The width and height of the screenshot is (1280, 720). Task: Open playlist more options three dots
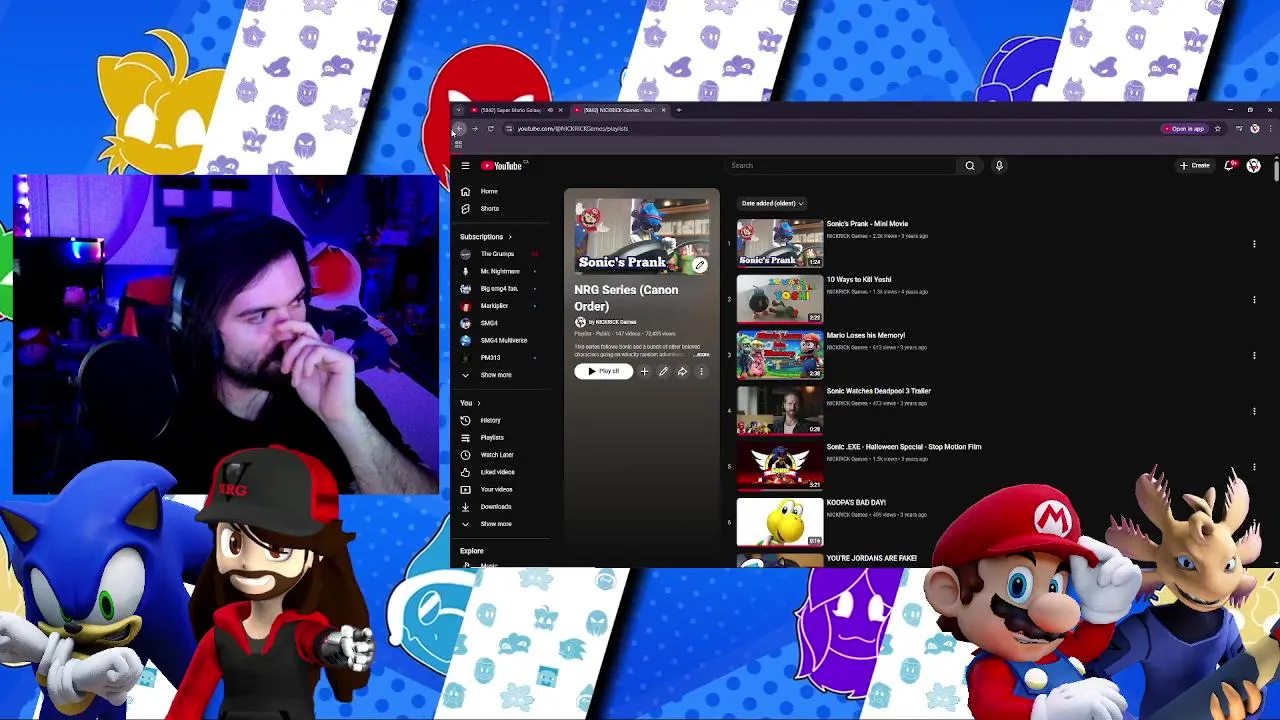[701, 372]
